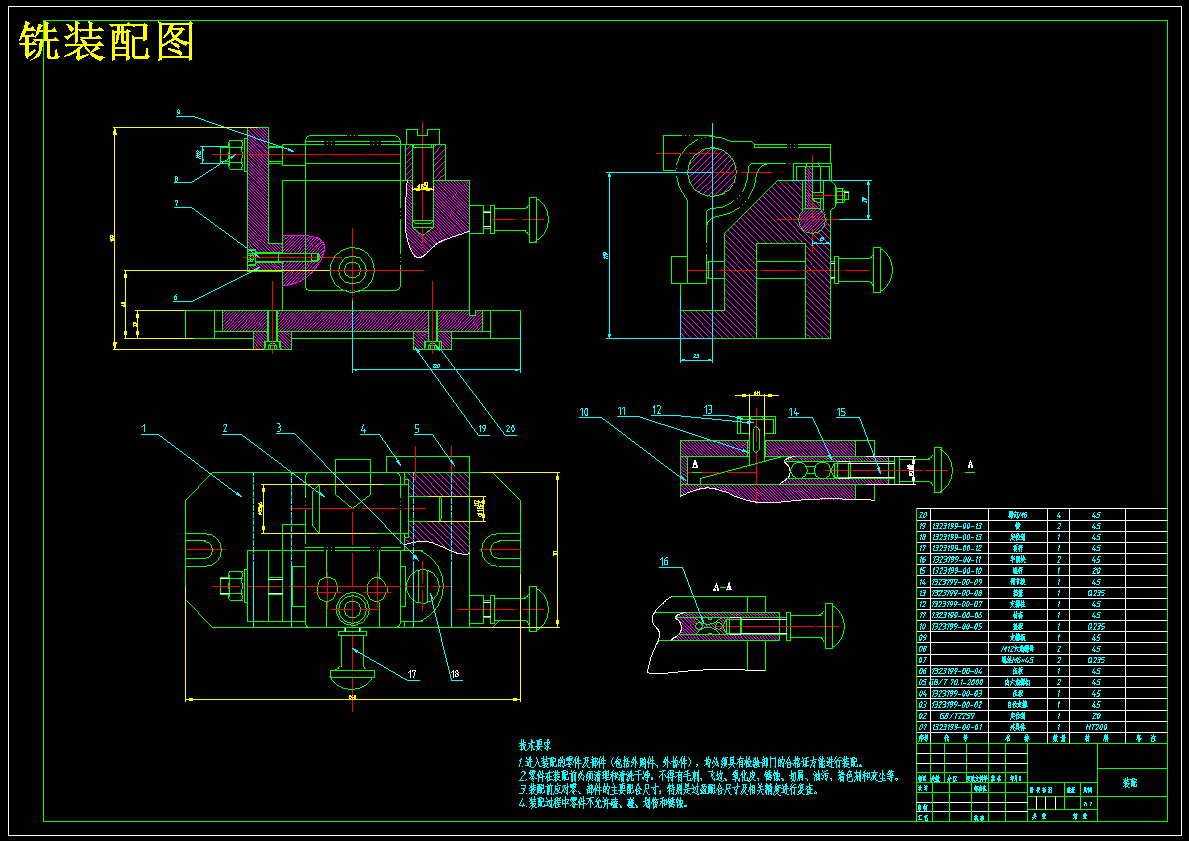Click parts list code '1323199-00-09'
The width and height of the screenshot is (1189, 841).
[x=957, y=582]
